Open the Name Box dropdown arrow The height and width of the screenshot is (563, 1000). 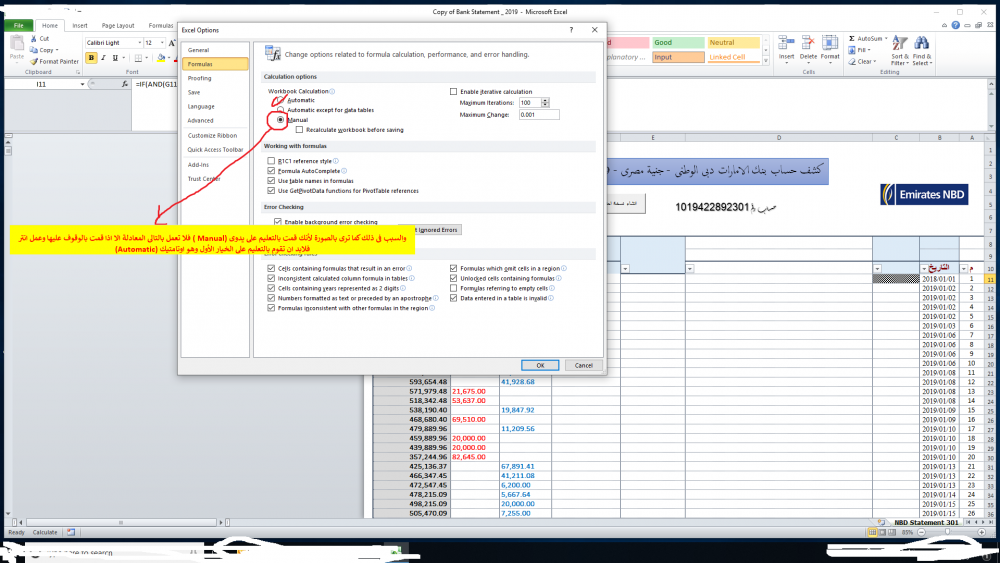tap(82, 84)
